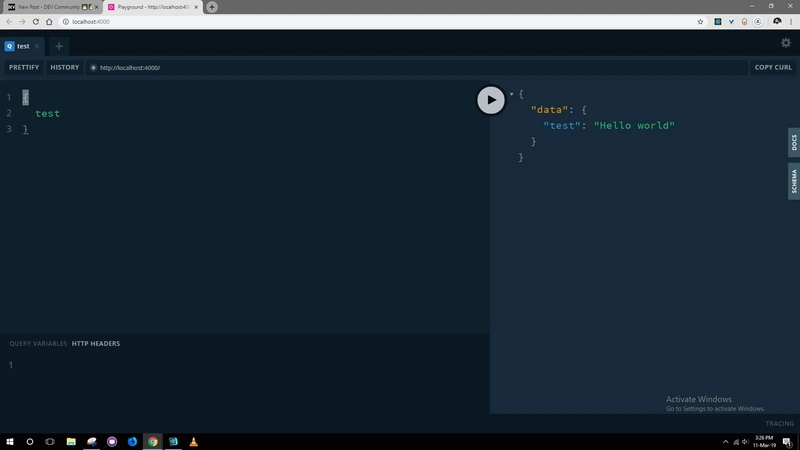
Task: Open Visual Studio Code from taskbar
Action: [173, 441]
